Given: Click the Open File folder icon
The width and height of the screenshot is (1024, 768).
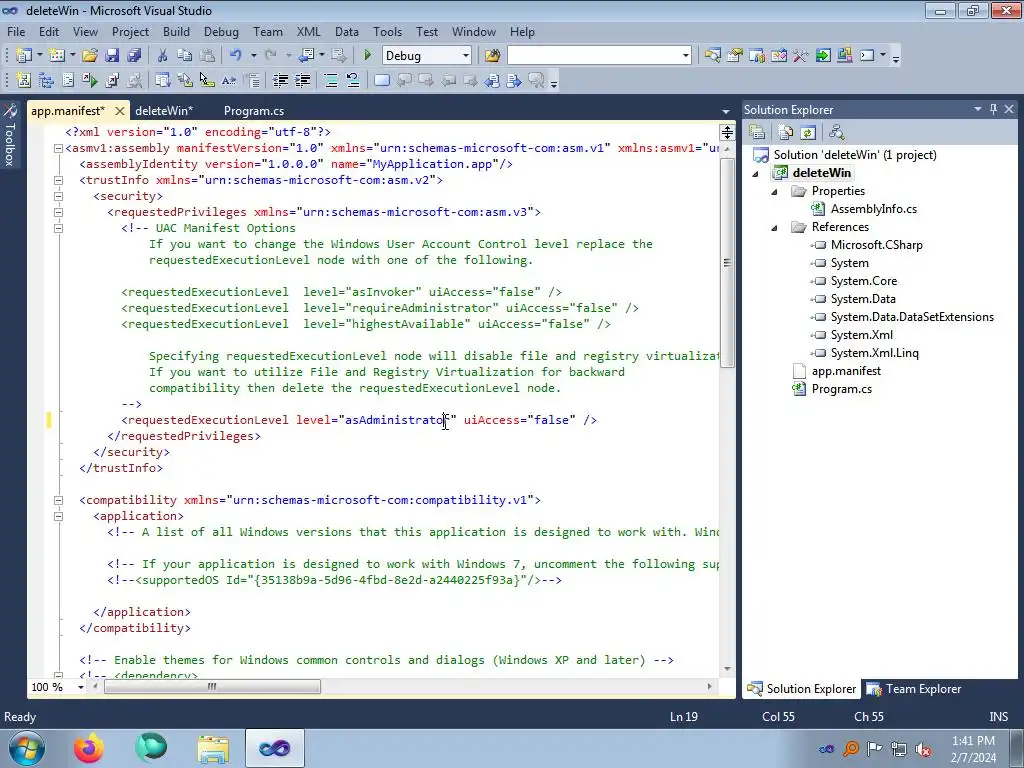Looking at the screenshot, I should pyautogui.click(x=90, y=56).
